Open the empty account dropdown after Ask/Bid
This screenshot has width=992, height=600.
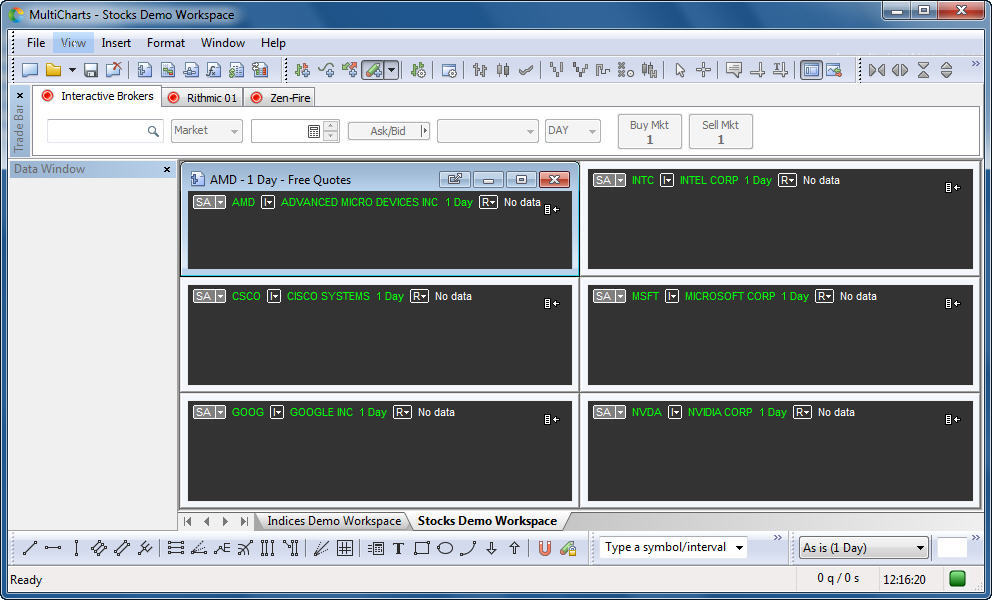click(x=487, y=130)
